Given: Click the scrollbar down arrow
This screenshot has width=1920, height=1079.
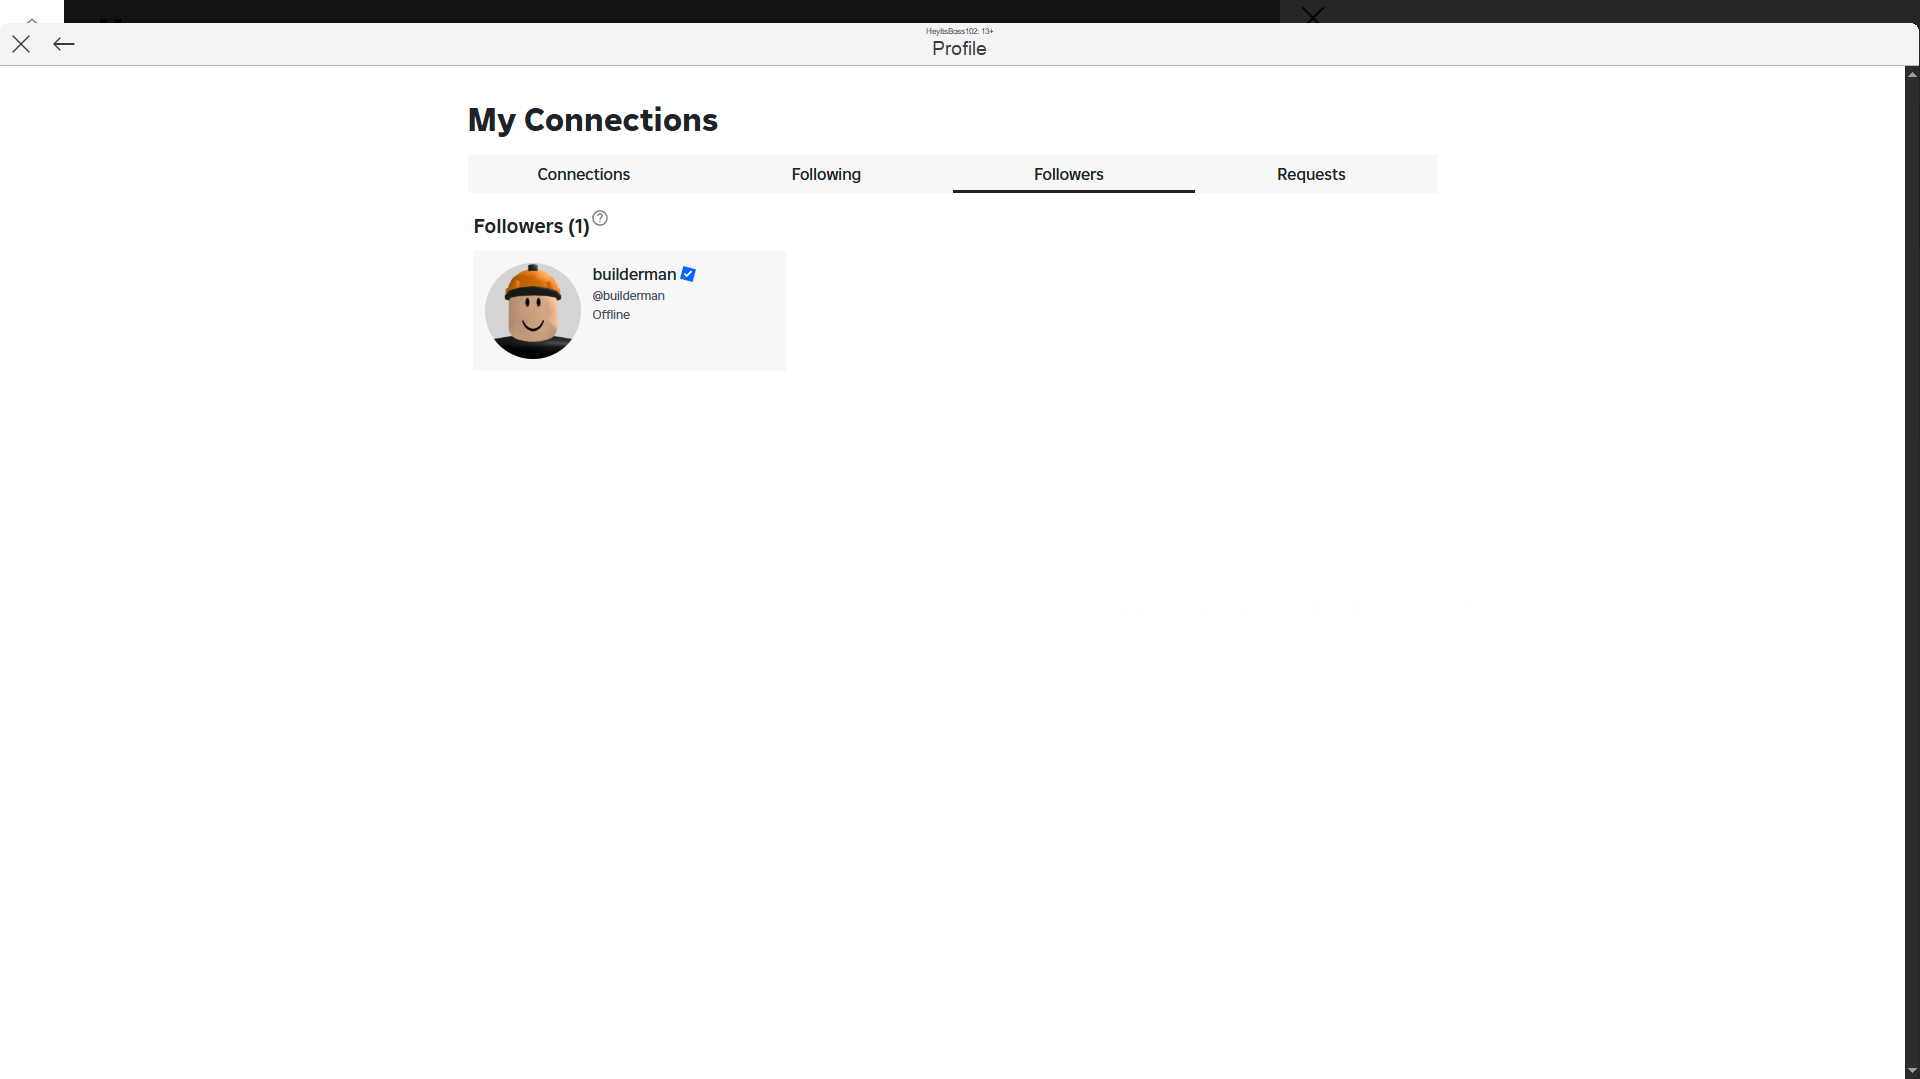Looking at the screenshot, I should (1912, 1071).
